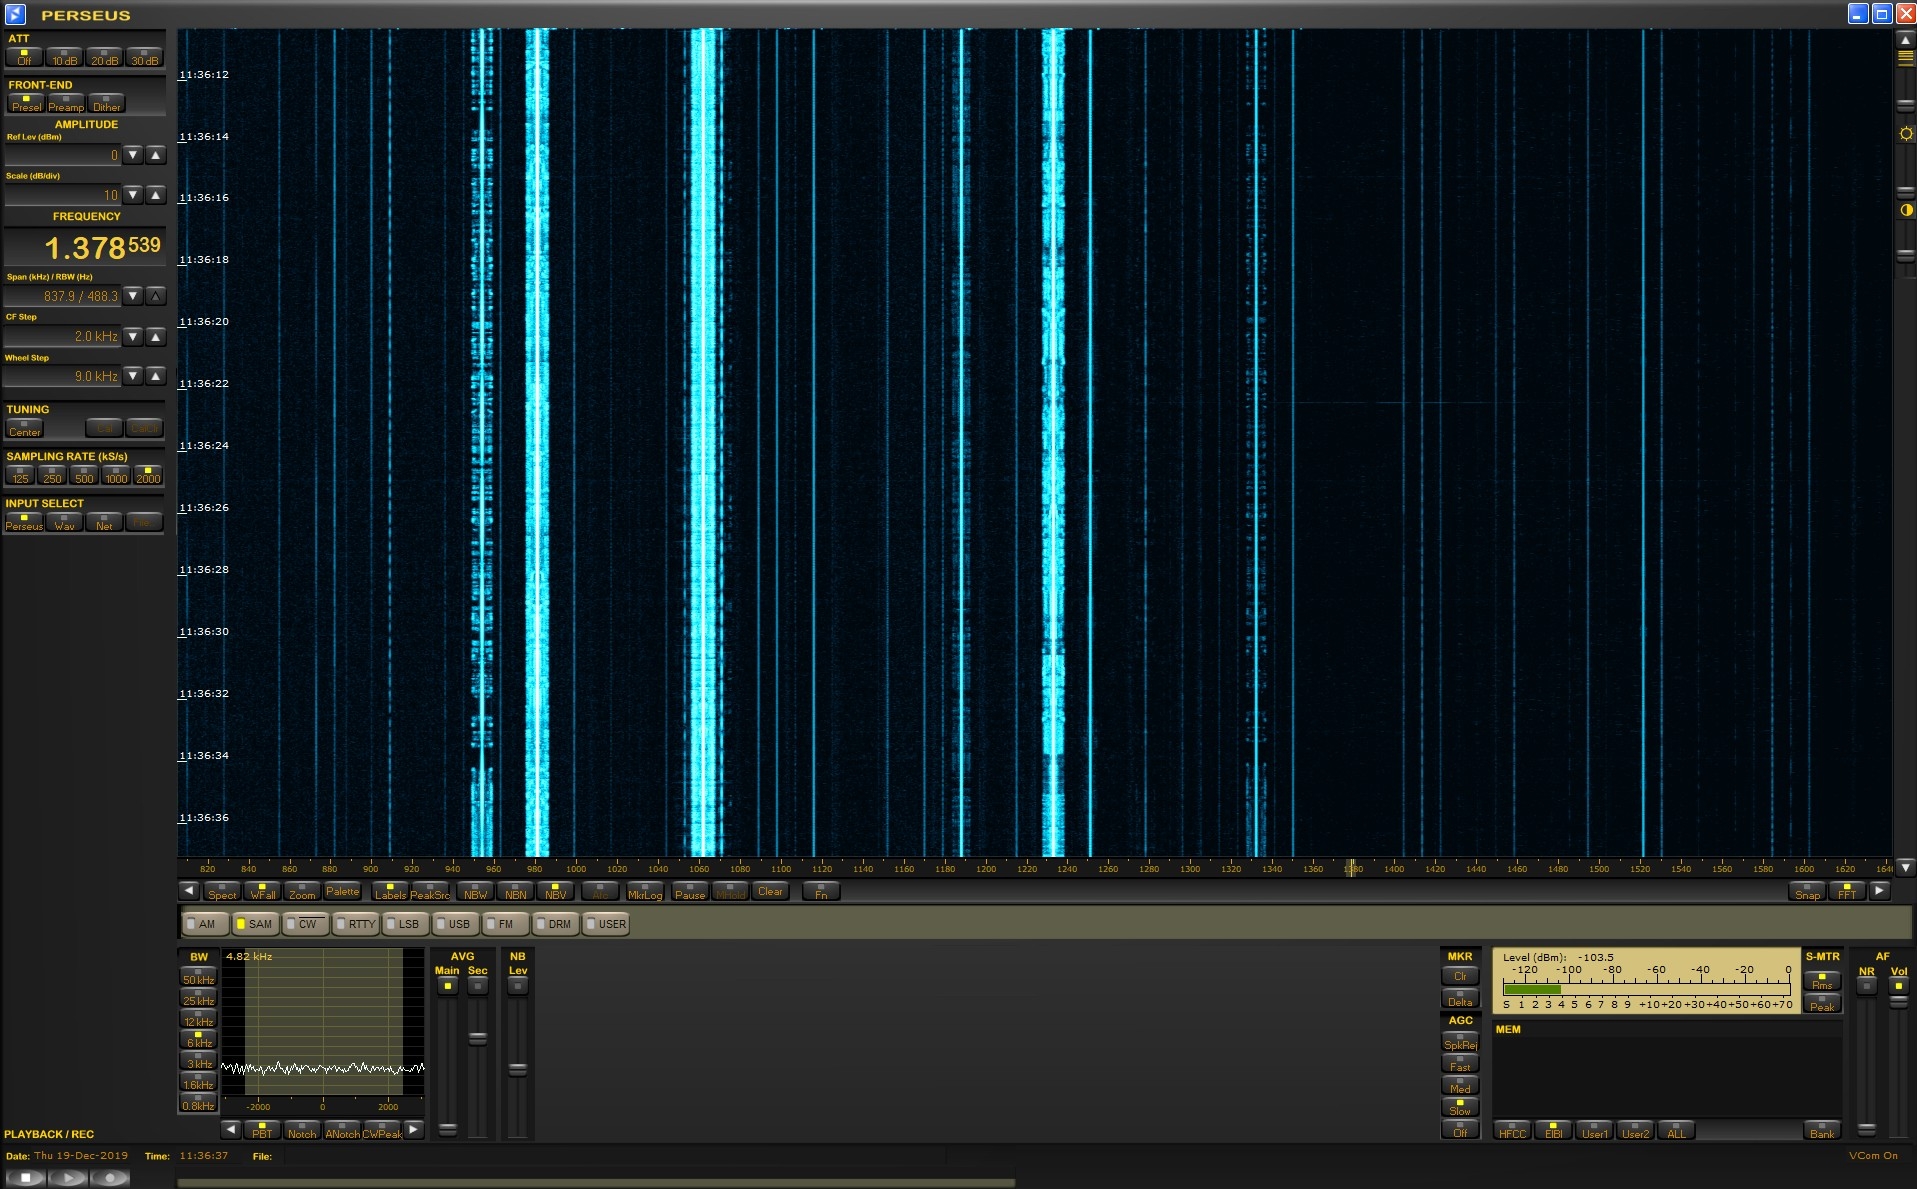Click the contrast half-circle icon
The height and width of the screenshot is (1189, 1917).
click(x=1905, y=210)
